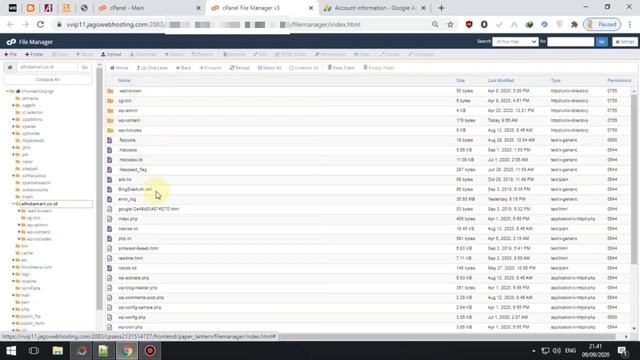Expand the mail tree folder
This screenshot has height=360, width=640.
[13, 295]
